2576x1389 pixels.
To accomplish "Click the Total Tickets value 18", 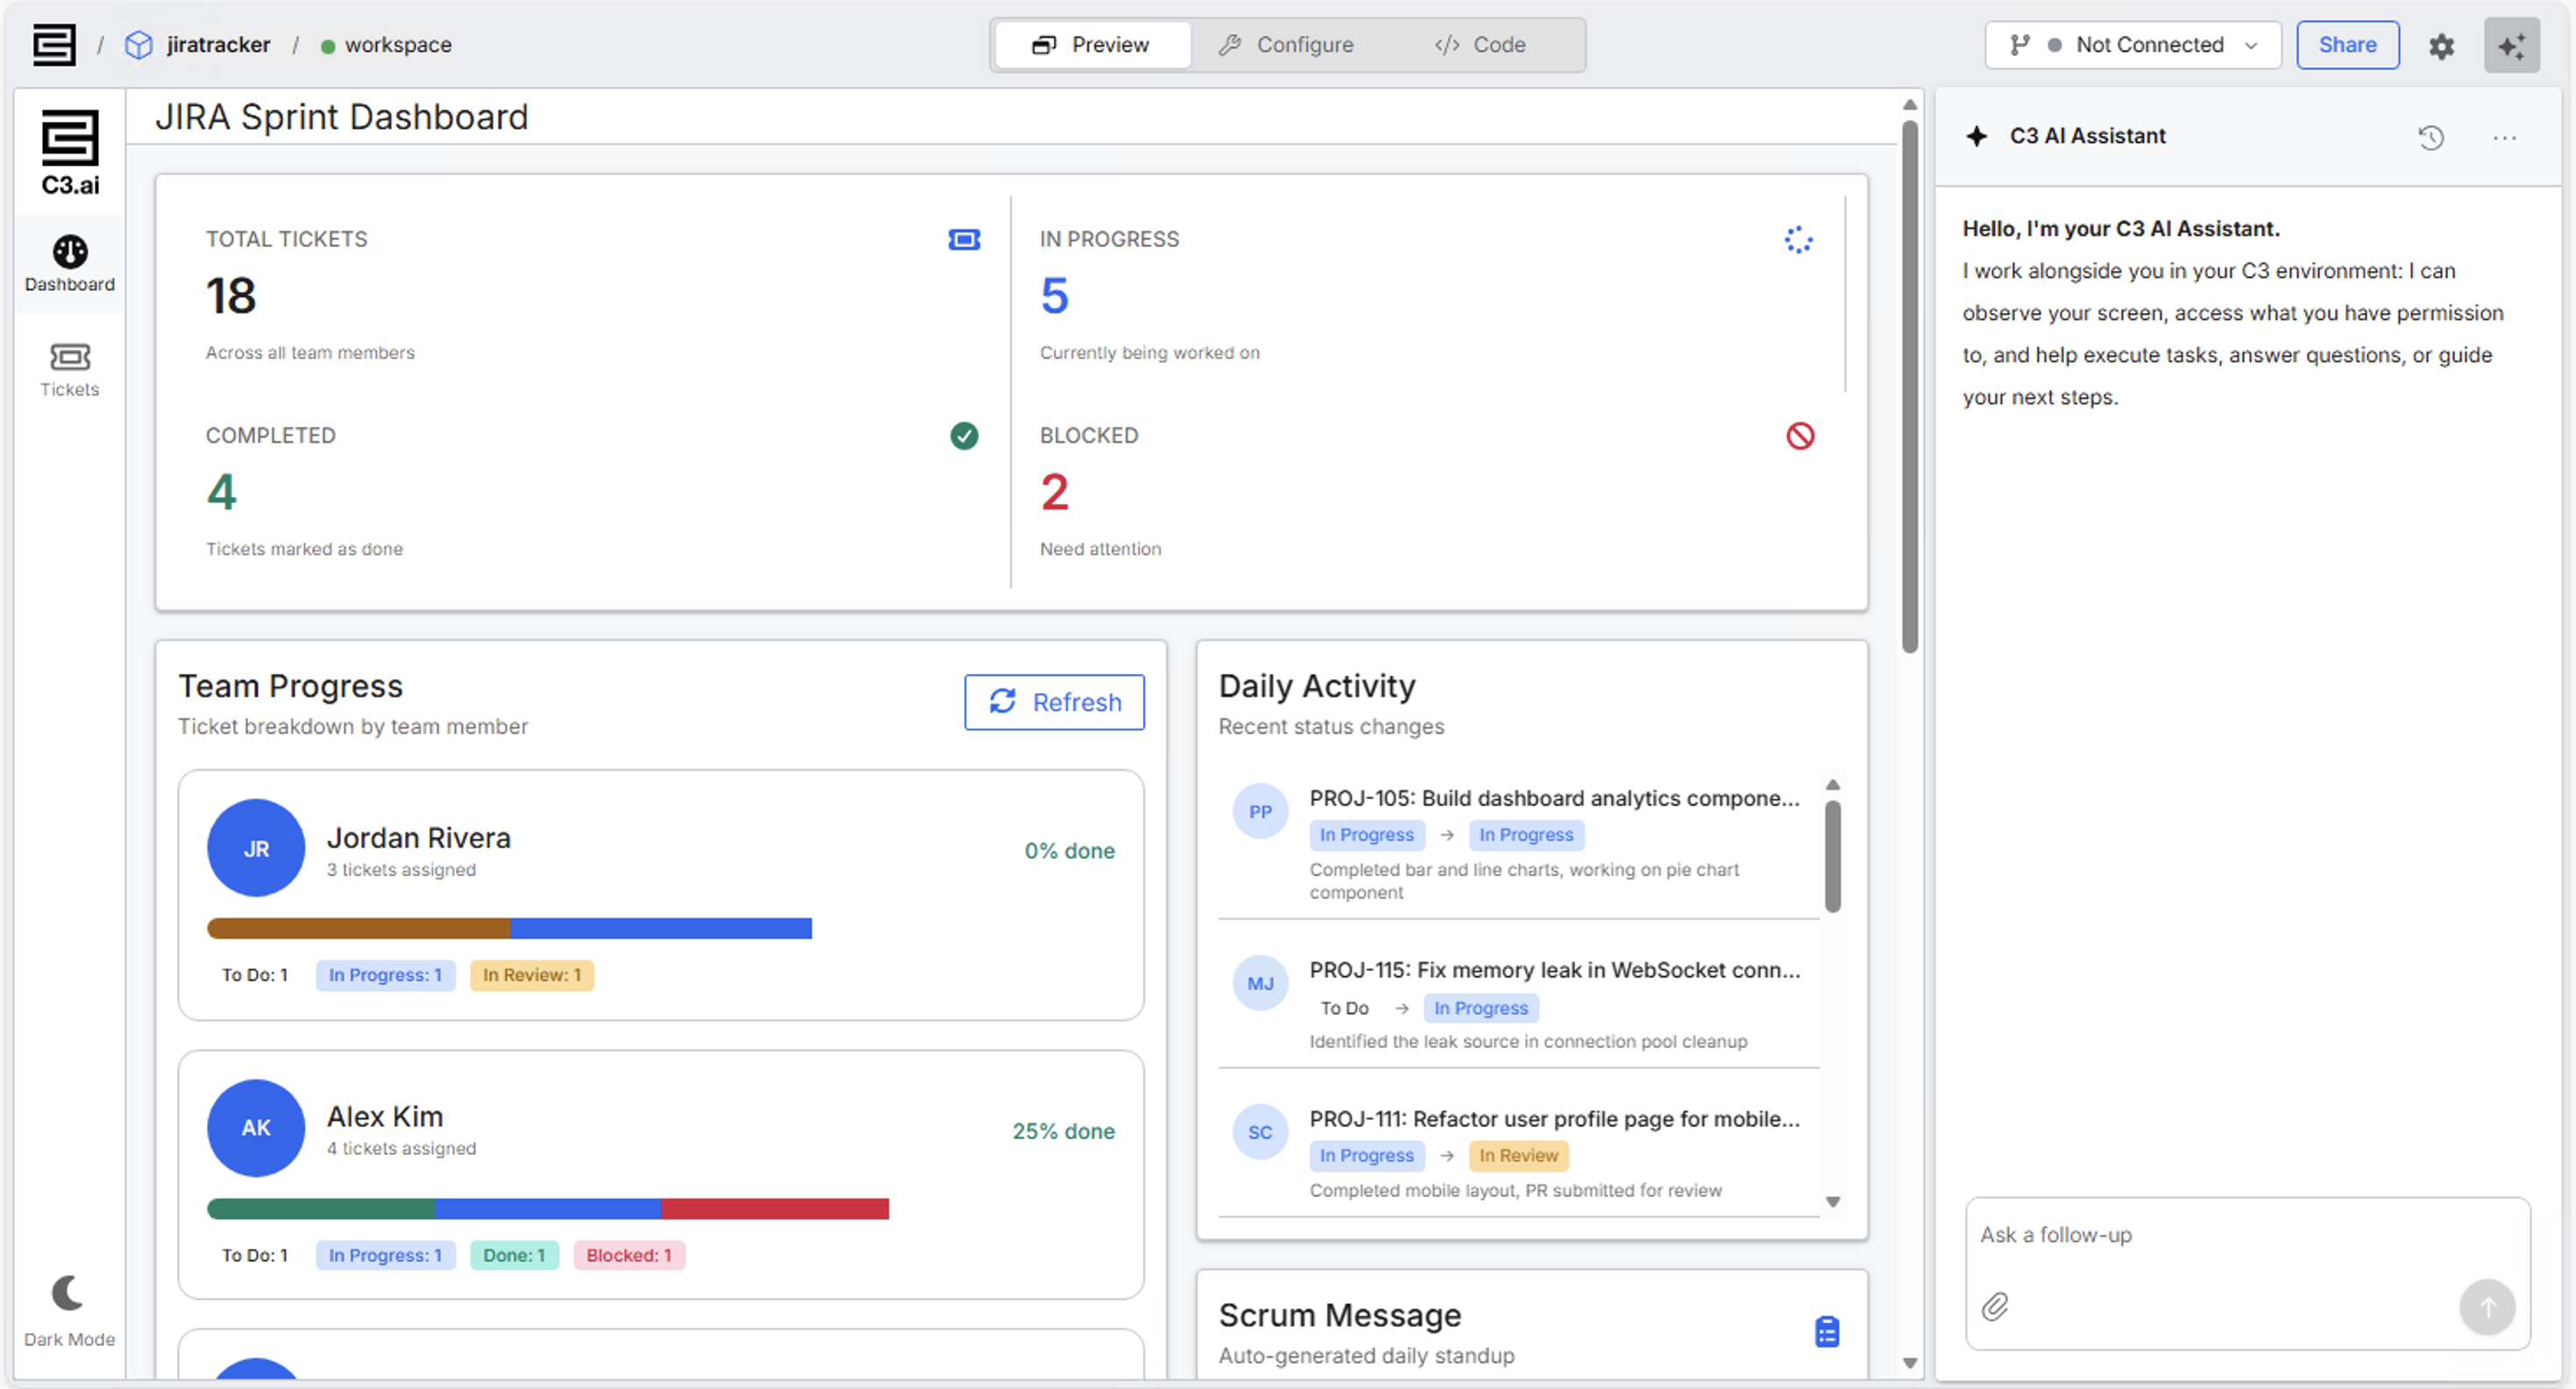I will pos(231,296).
